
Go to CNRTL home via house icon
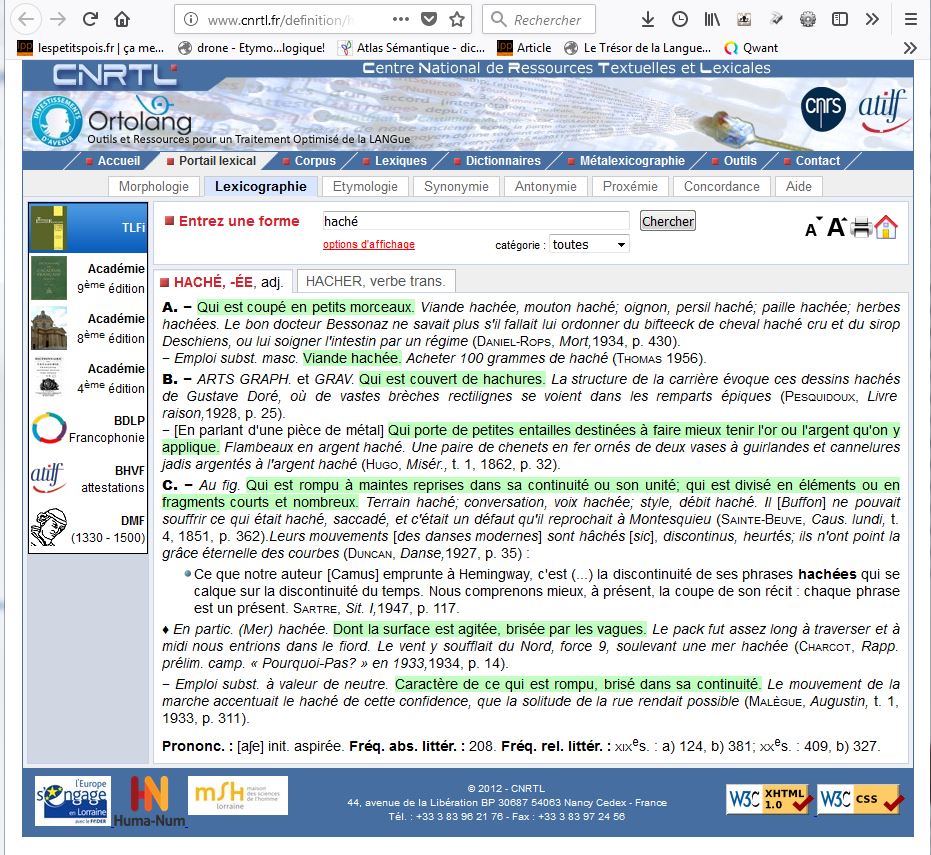click(886, 227)
